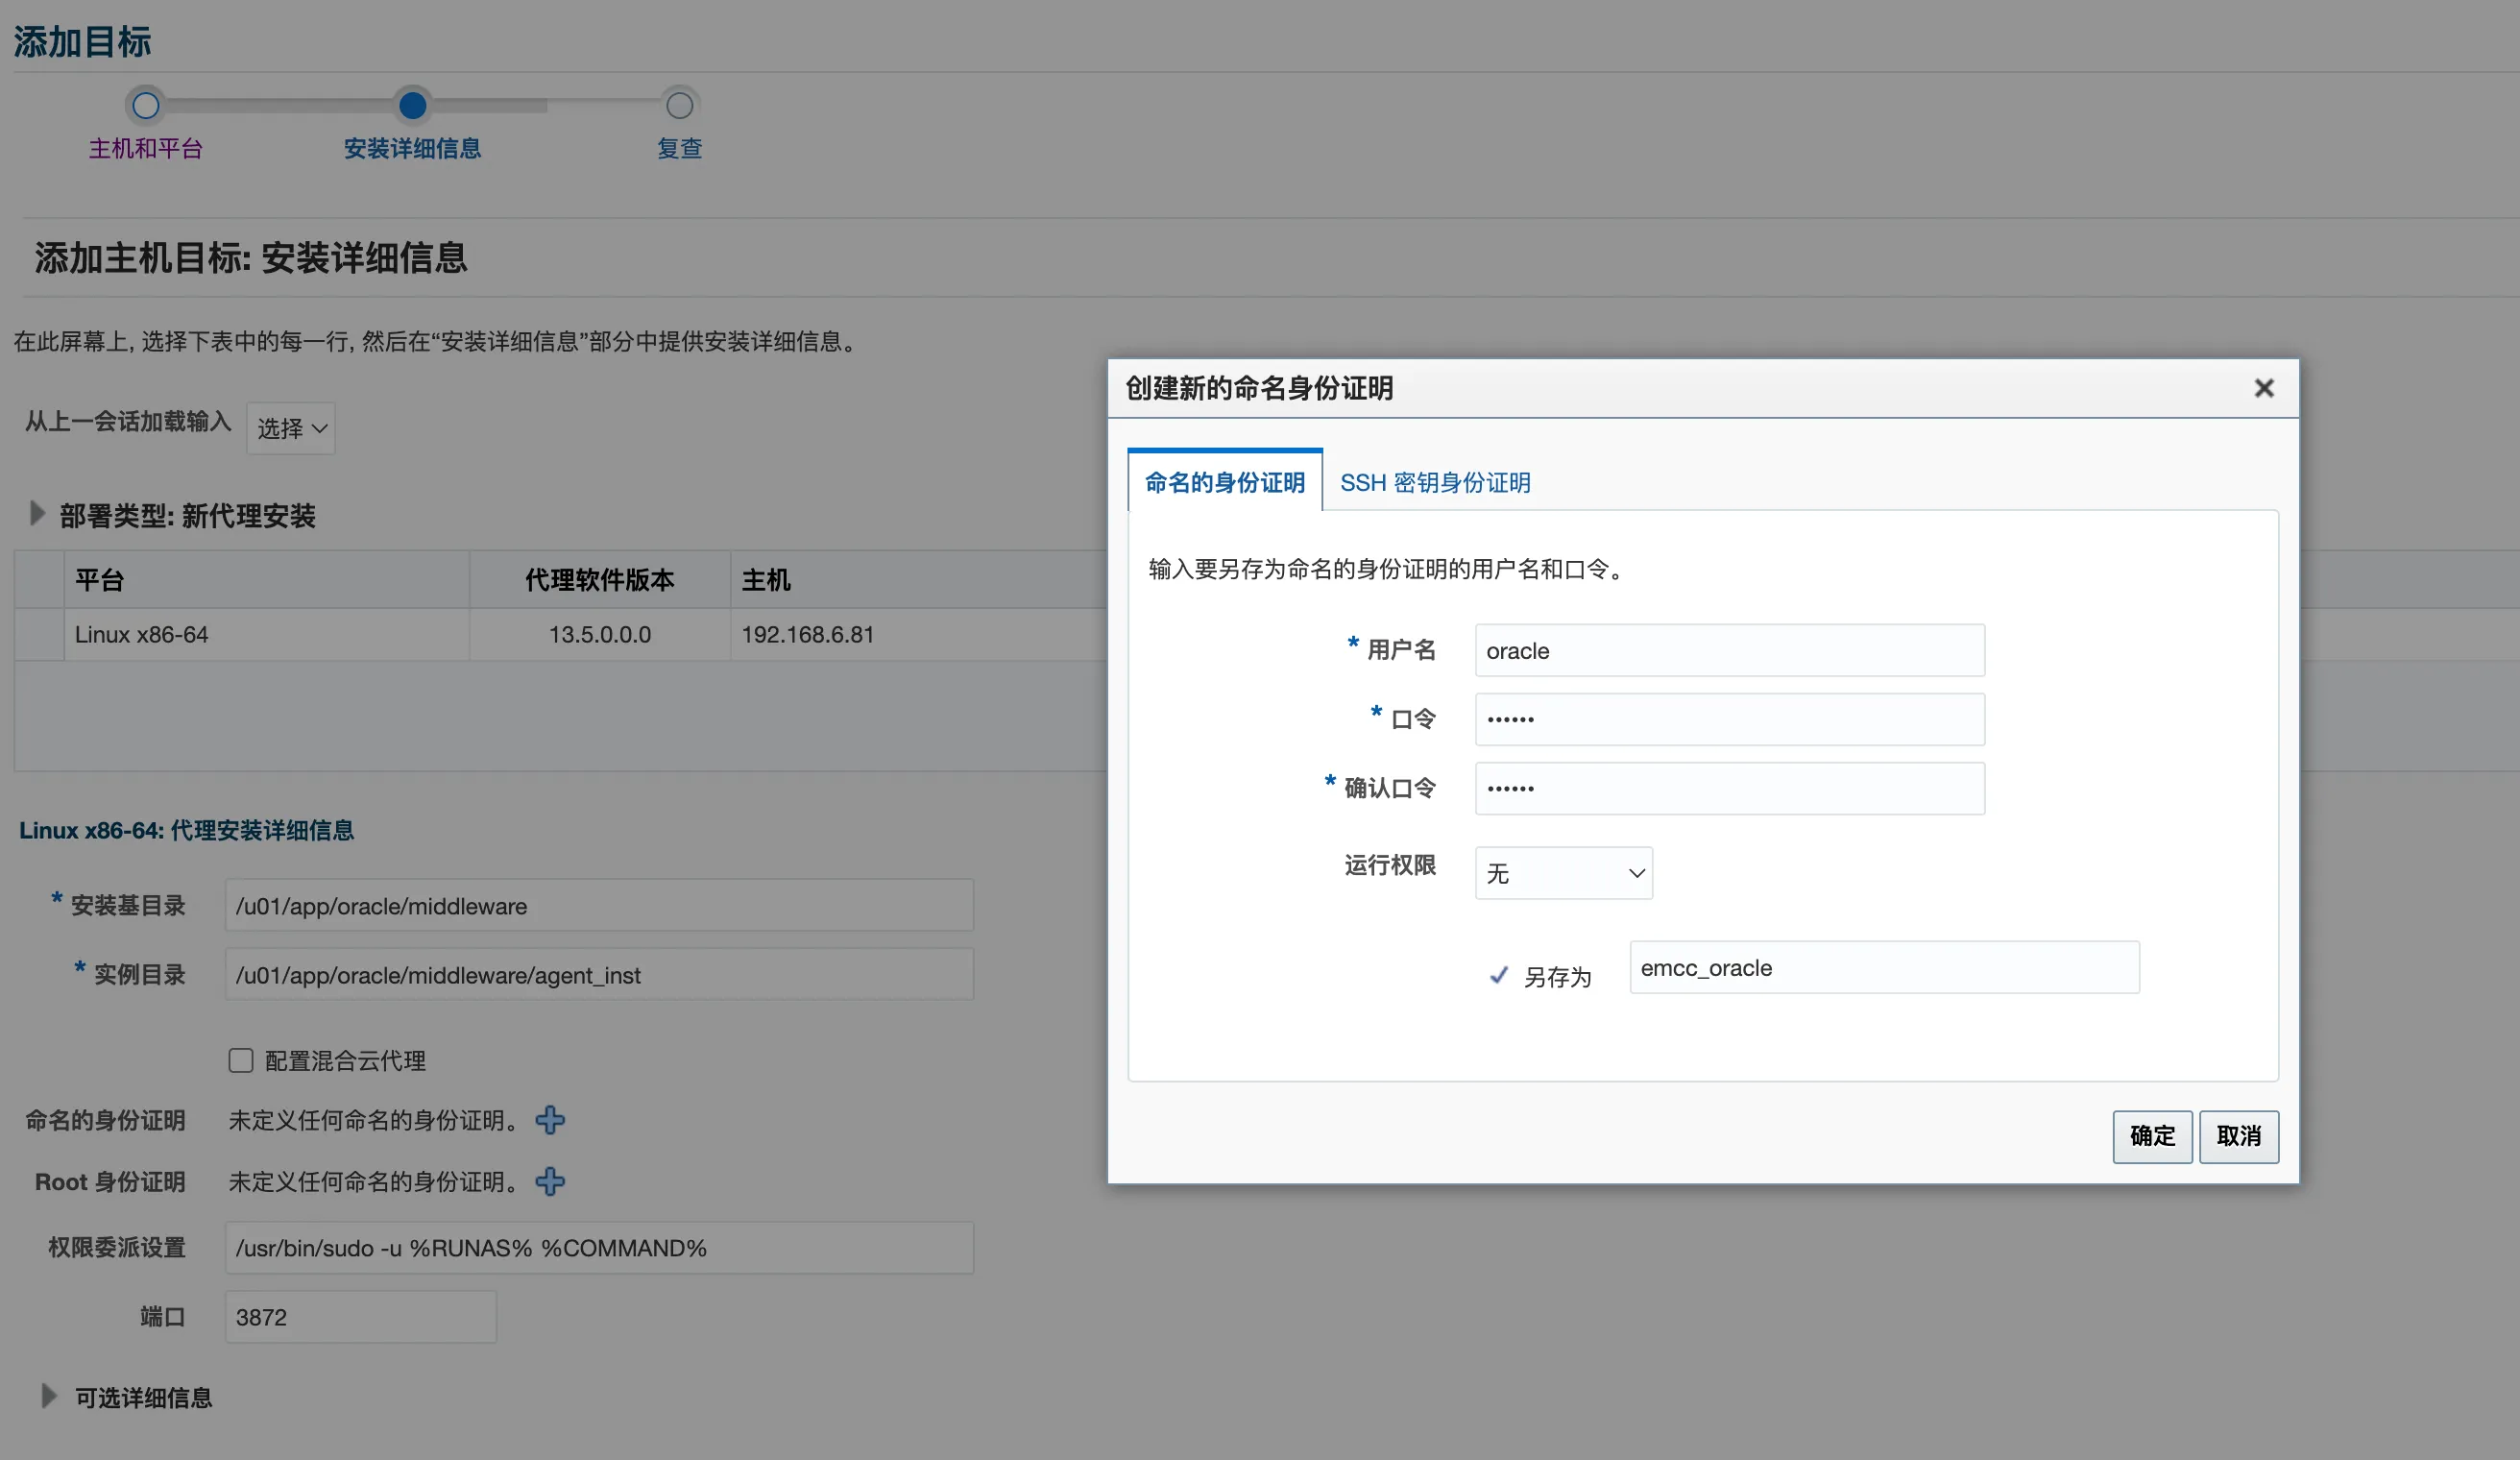Click the 取消 button
The image size is (2520, 1460).
pyautogui.click(x=2239, y=1137)
